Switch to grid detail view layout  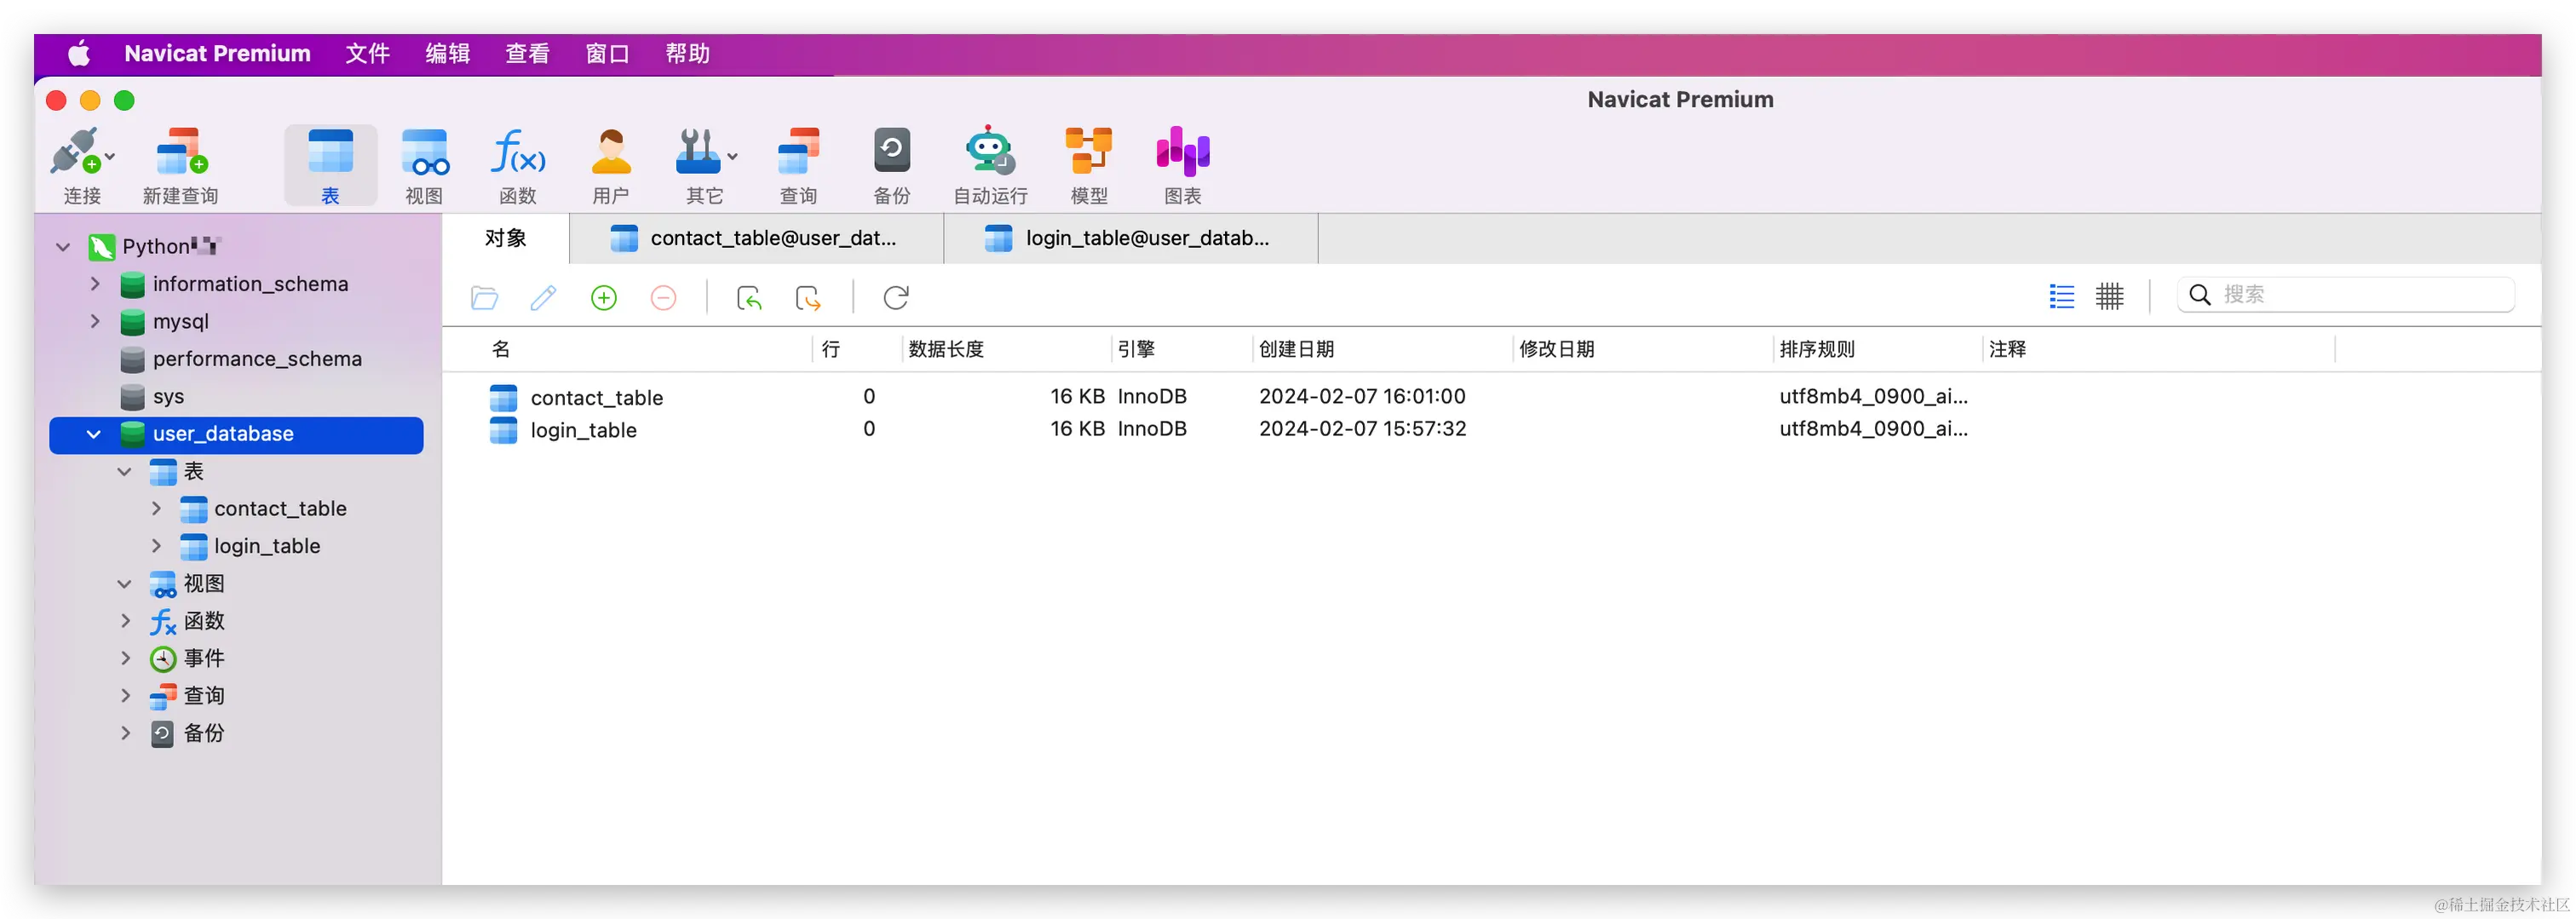[2110, 296]
